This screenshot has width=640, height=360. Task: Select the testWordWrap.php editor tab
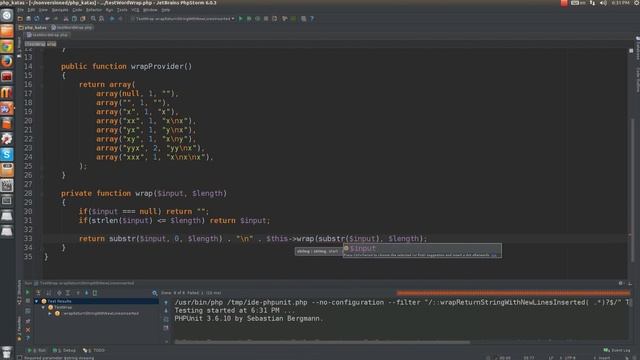pyautogui.click(x=47, y=35)
